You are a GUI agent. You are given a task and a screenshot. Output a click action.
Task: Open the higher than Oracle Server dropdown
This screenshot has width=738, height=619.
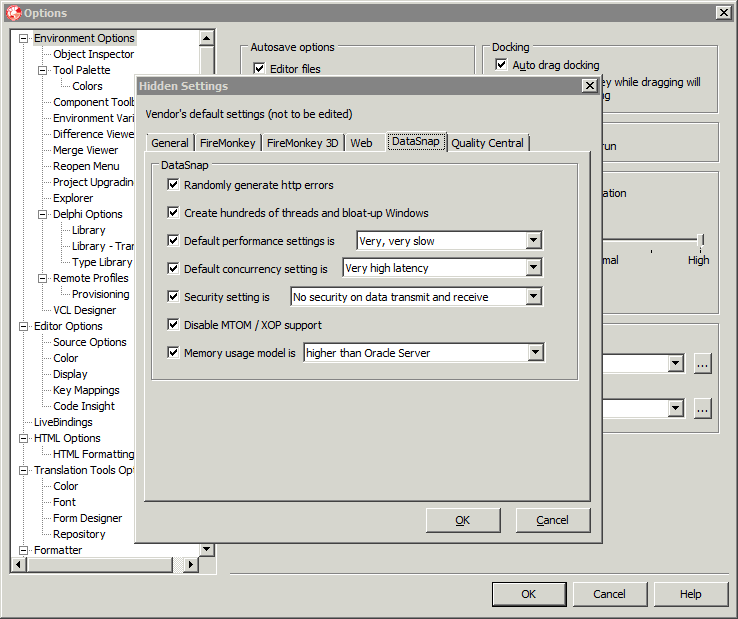[x=535, y=353]
